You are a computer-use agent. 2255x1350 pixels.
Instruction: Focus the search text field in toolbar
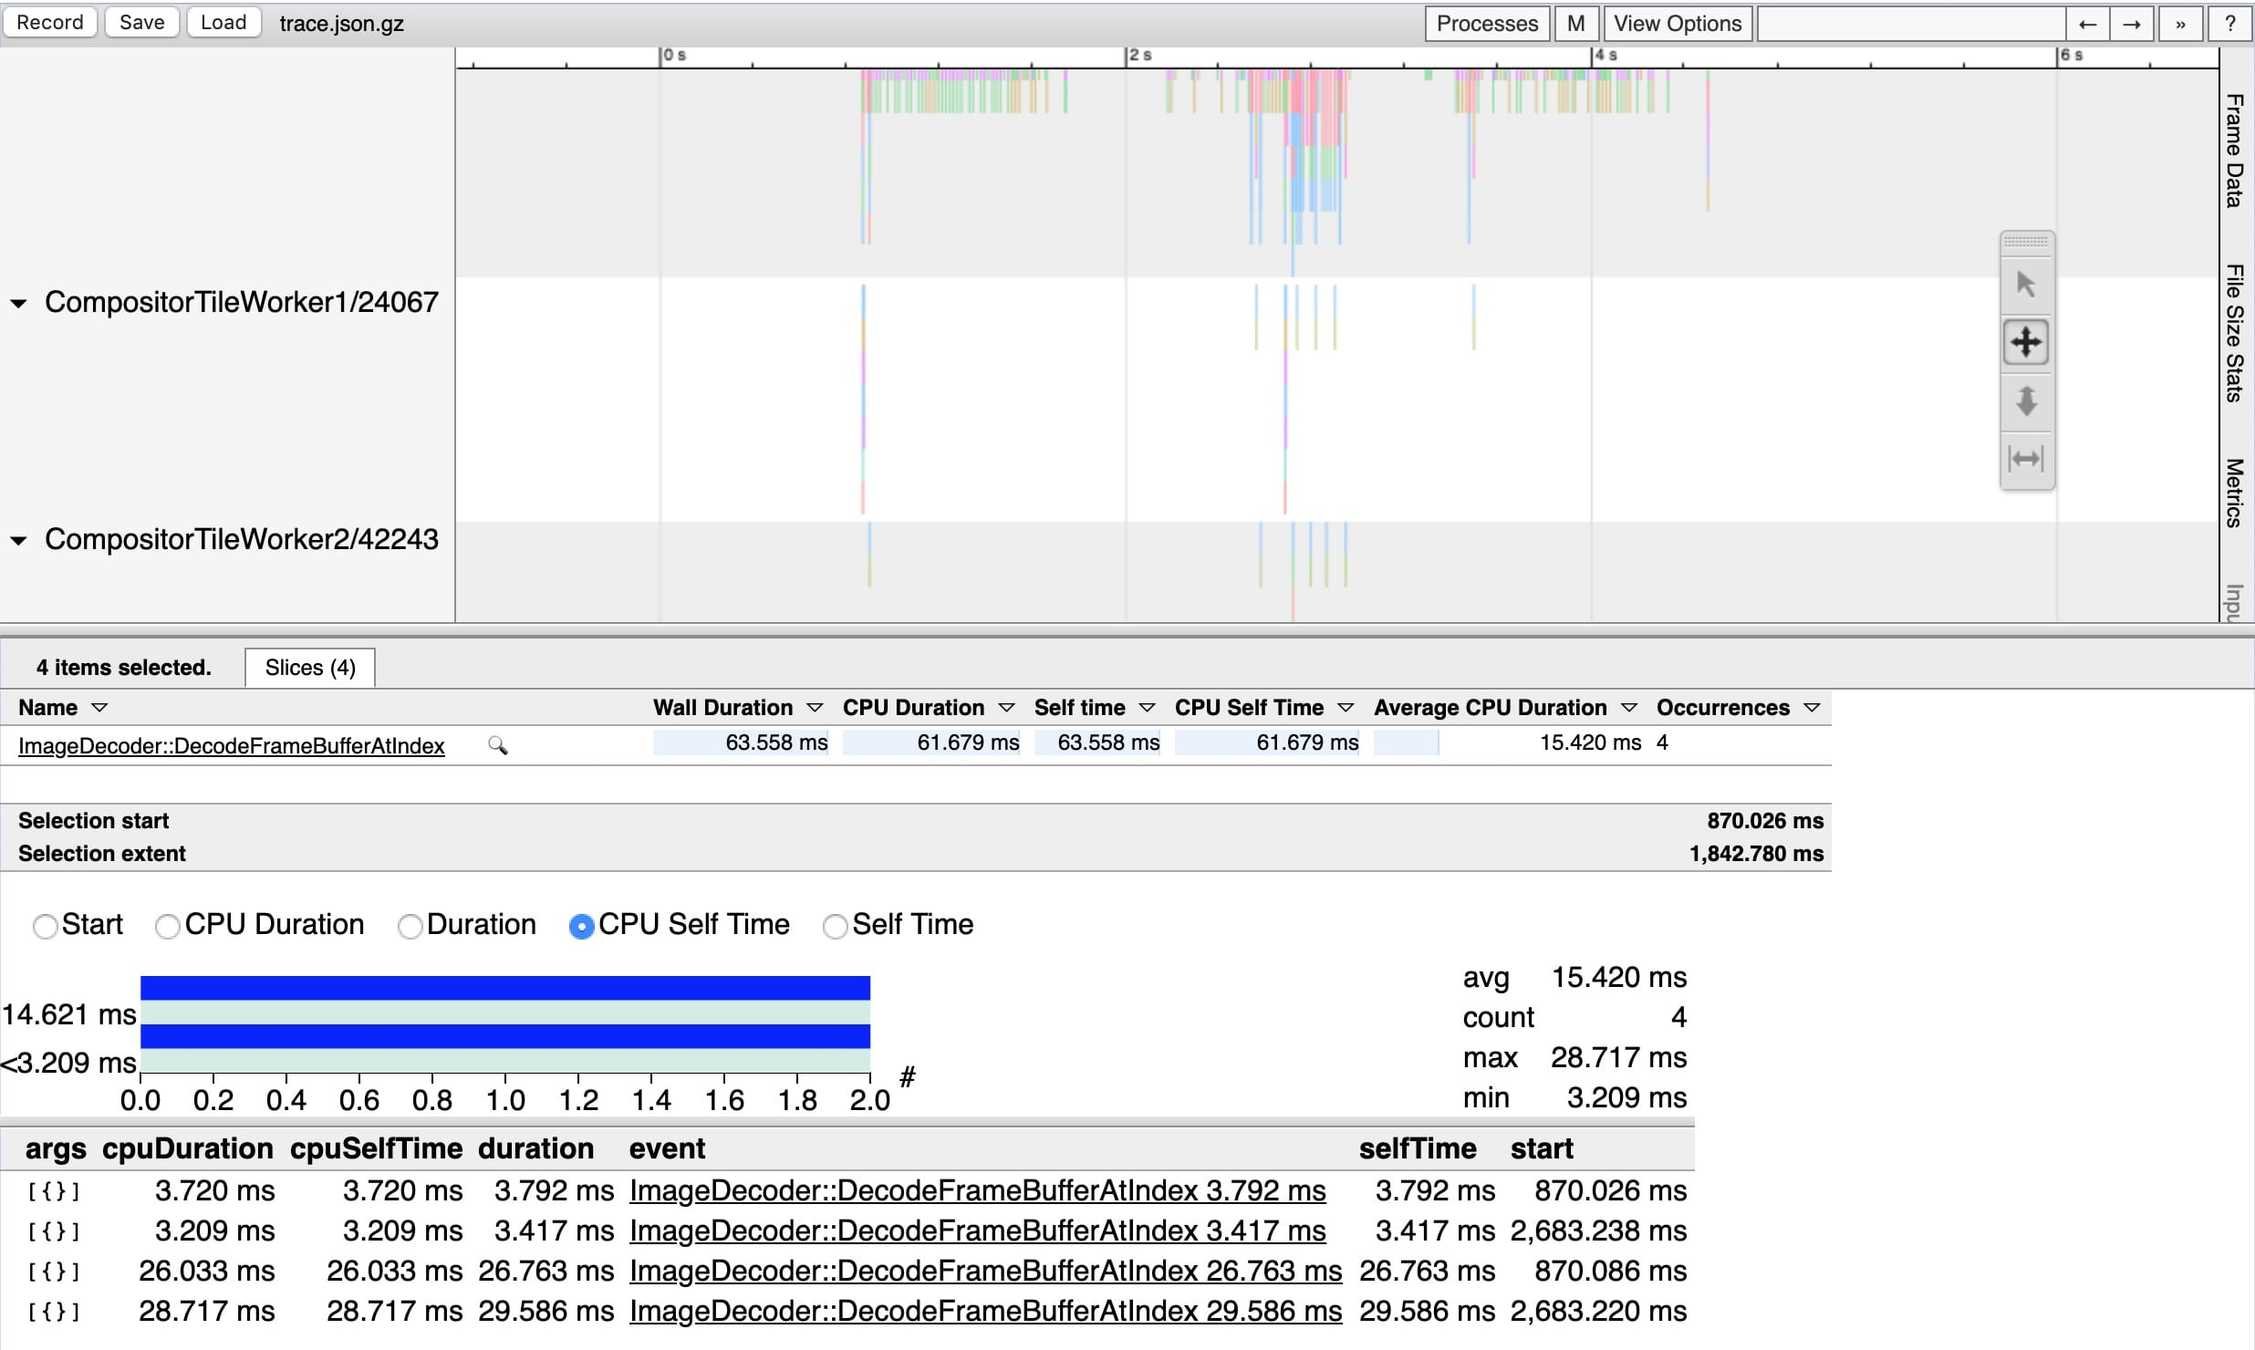point(1910,23)
